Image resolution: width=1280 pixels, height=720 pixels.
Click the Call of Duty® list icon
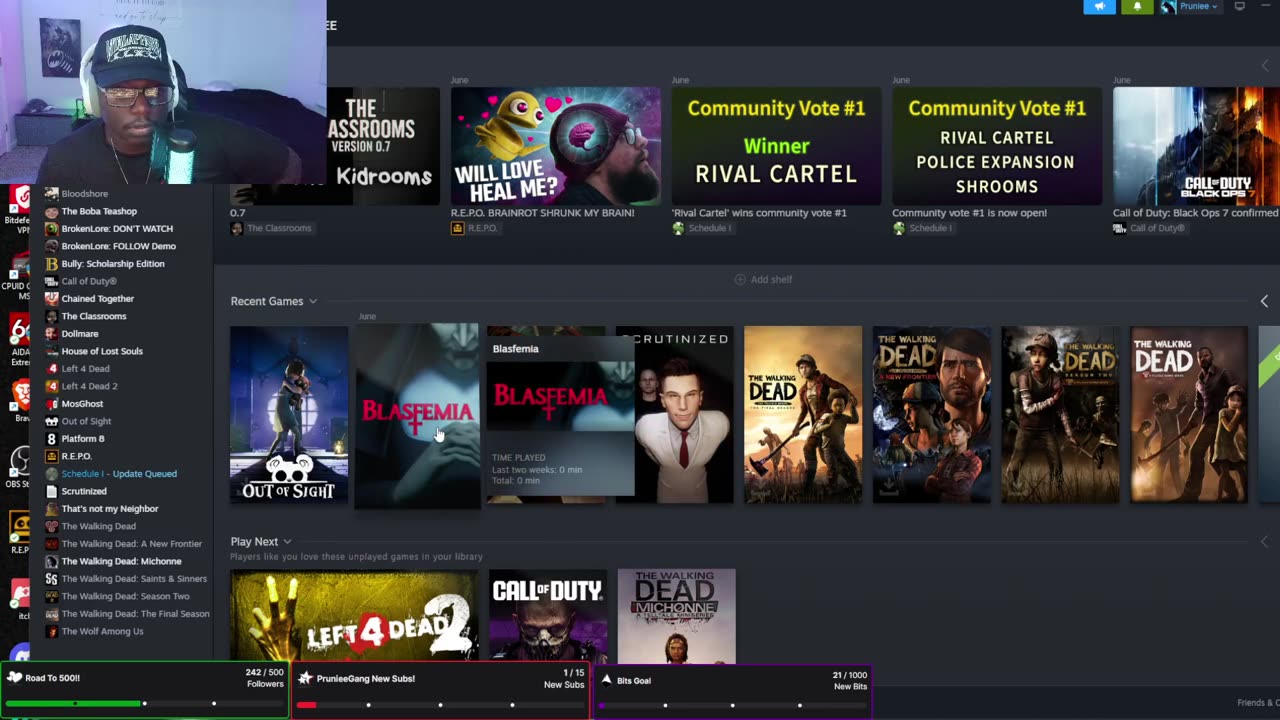point(52,281)
